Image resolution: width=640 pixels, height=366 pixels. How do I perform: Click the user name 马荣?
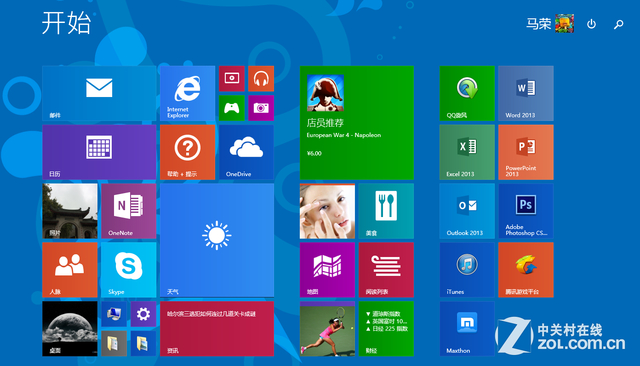[x=538, y=24]
